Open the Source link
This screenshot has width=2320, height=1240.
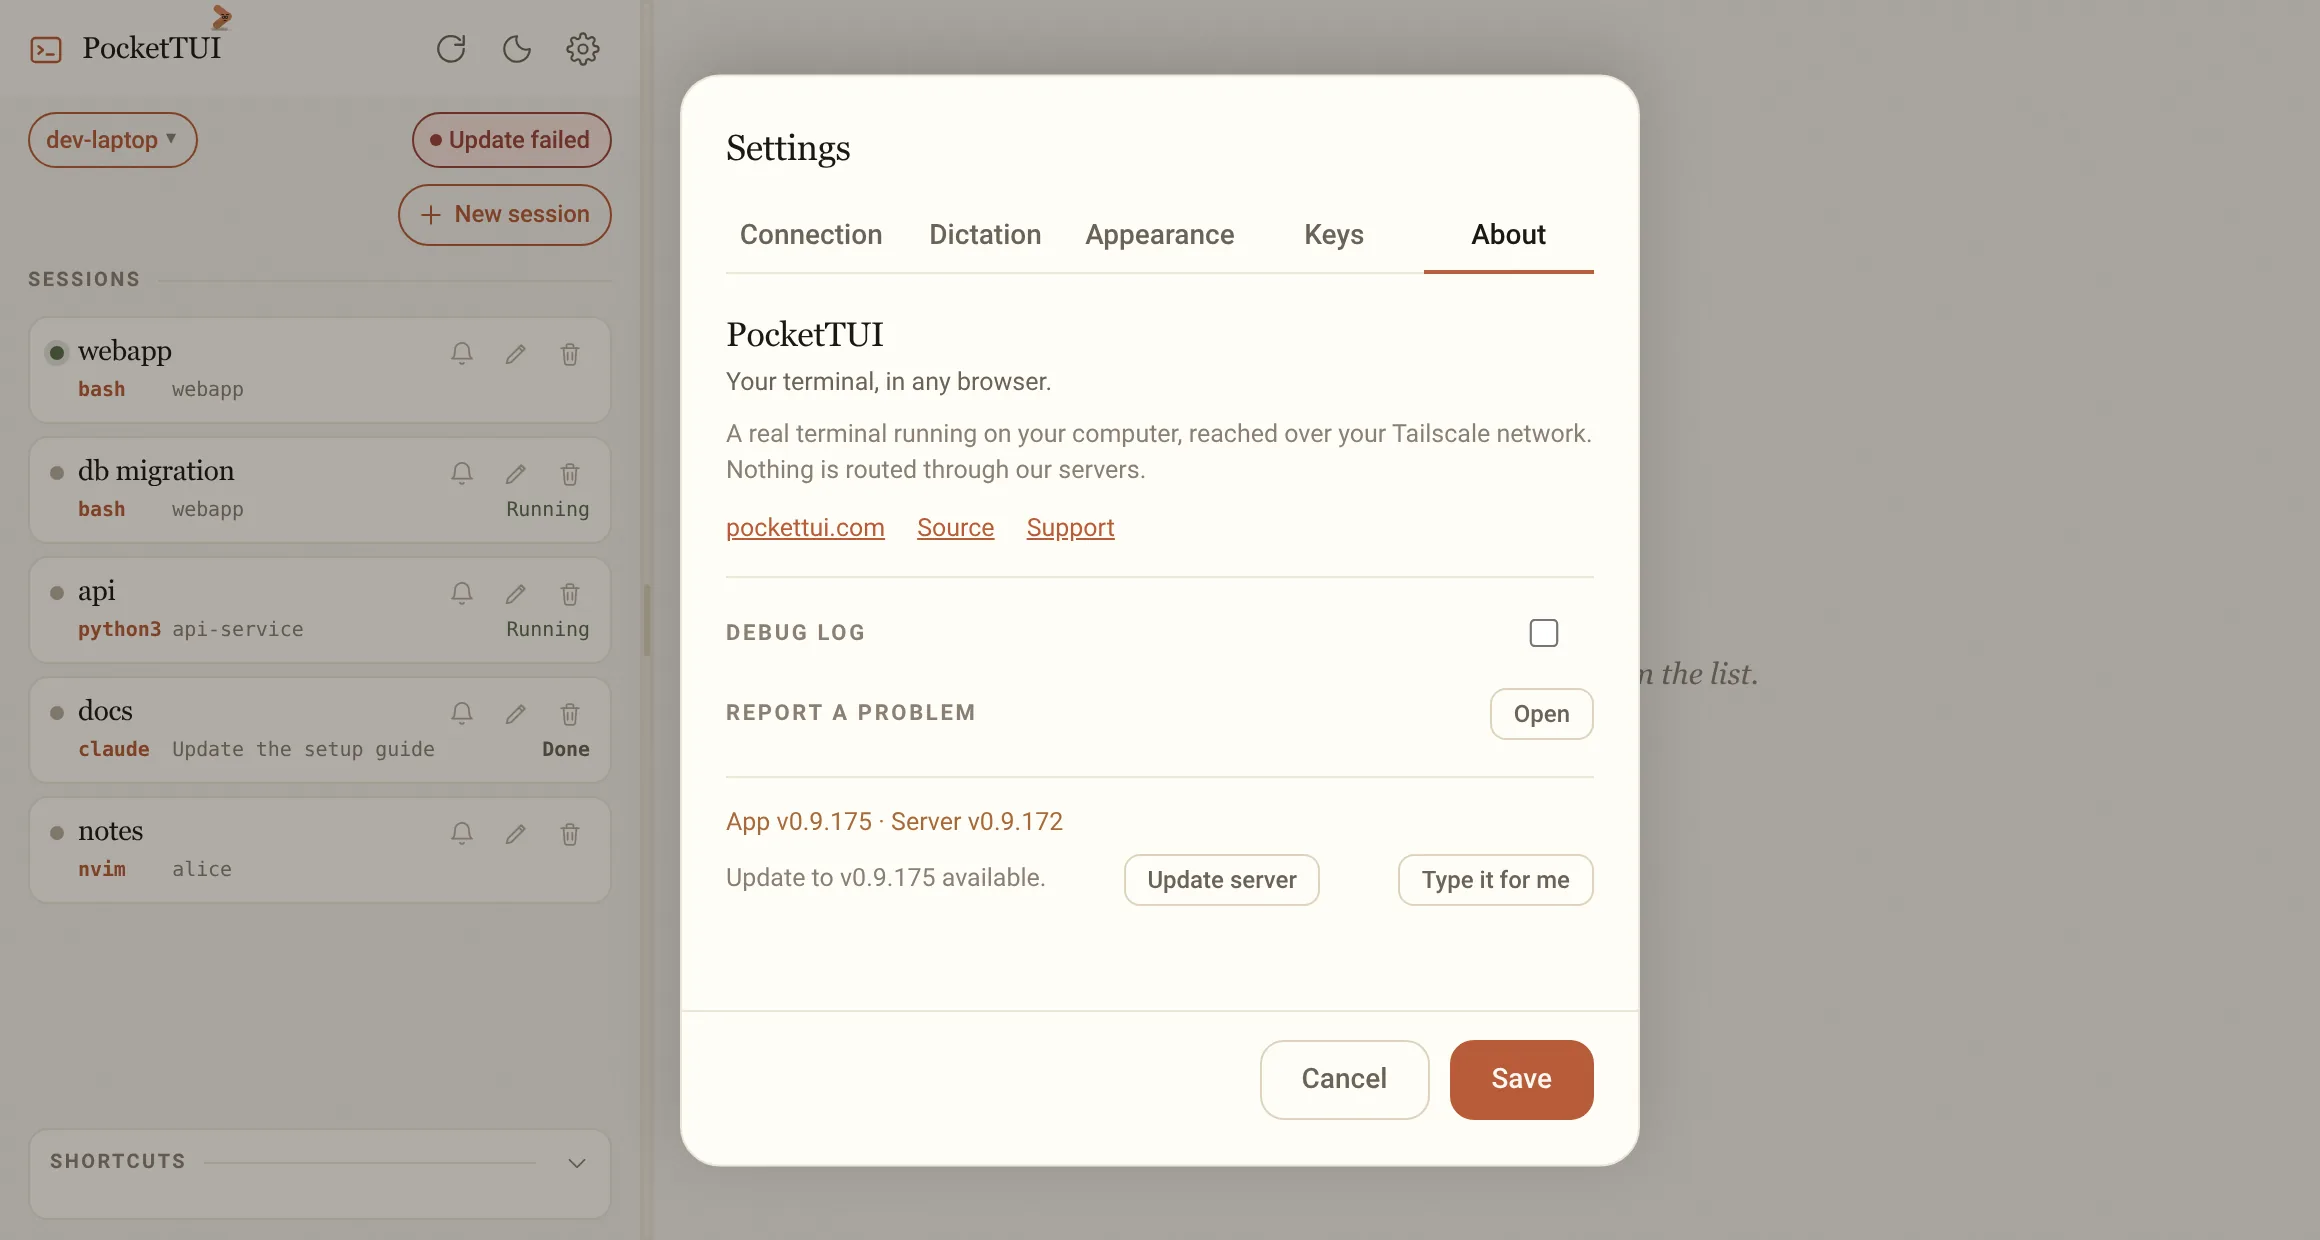[x=955, y=527]
